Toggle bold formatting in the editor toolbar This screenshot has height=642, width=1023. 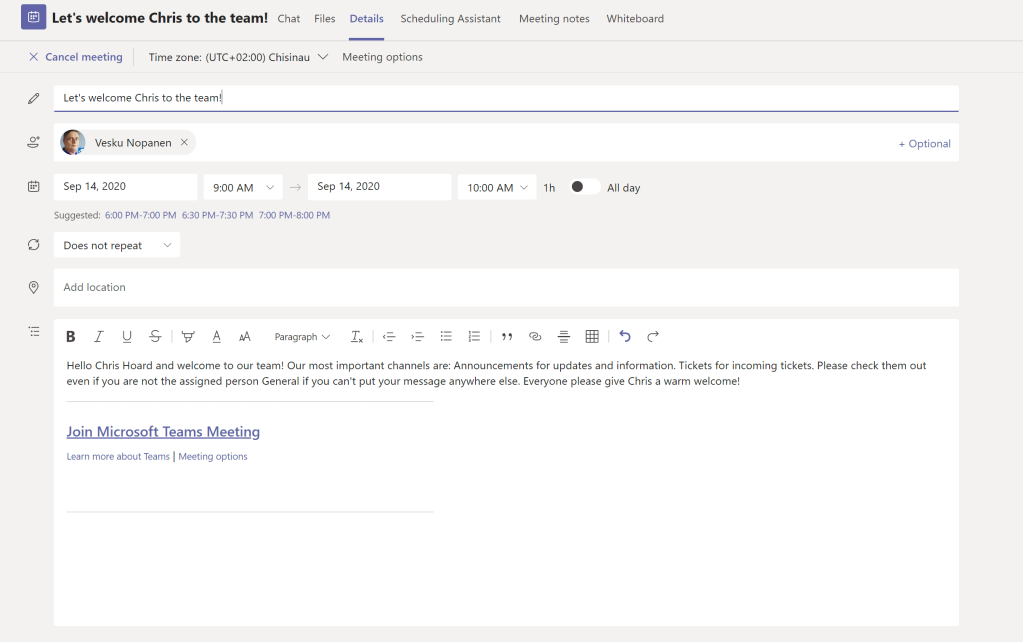[x=71, y=337]
